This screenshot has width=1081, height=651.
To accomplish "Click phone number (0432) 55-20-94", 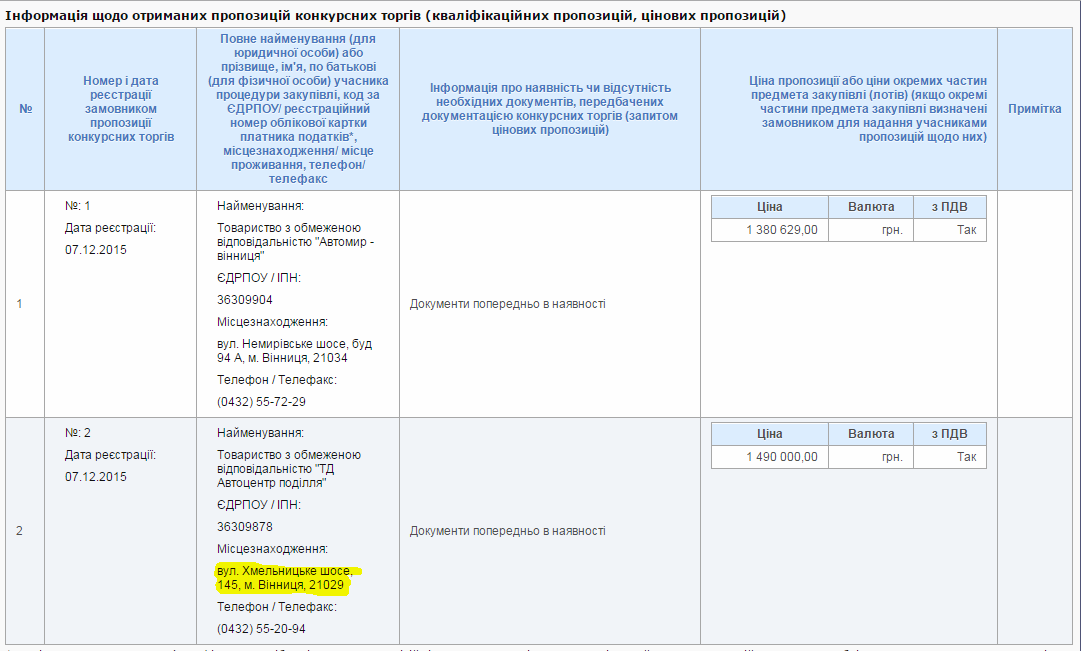I will pos(261,629).
